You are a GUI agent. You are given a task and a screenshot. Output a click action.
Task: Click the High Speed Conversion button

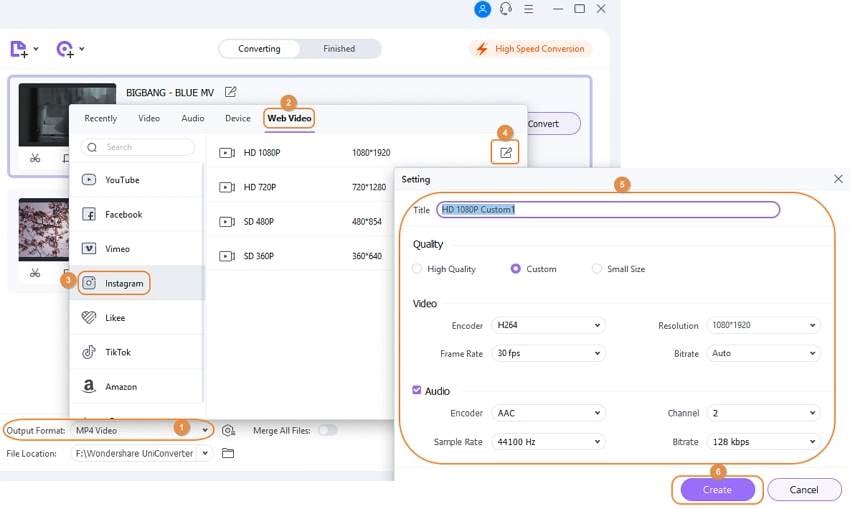click(530, 49)
